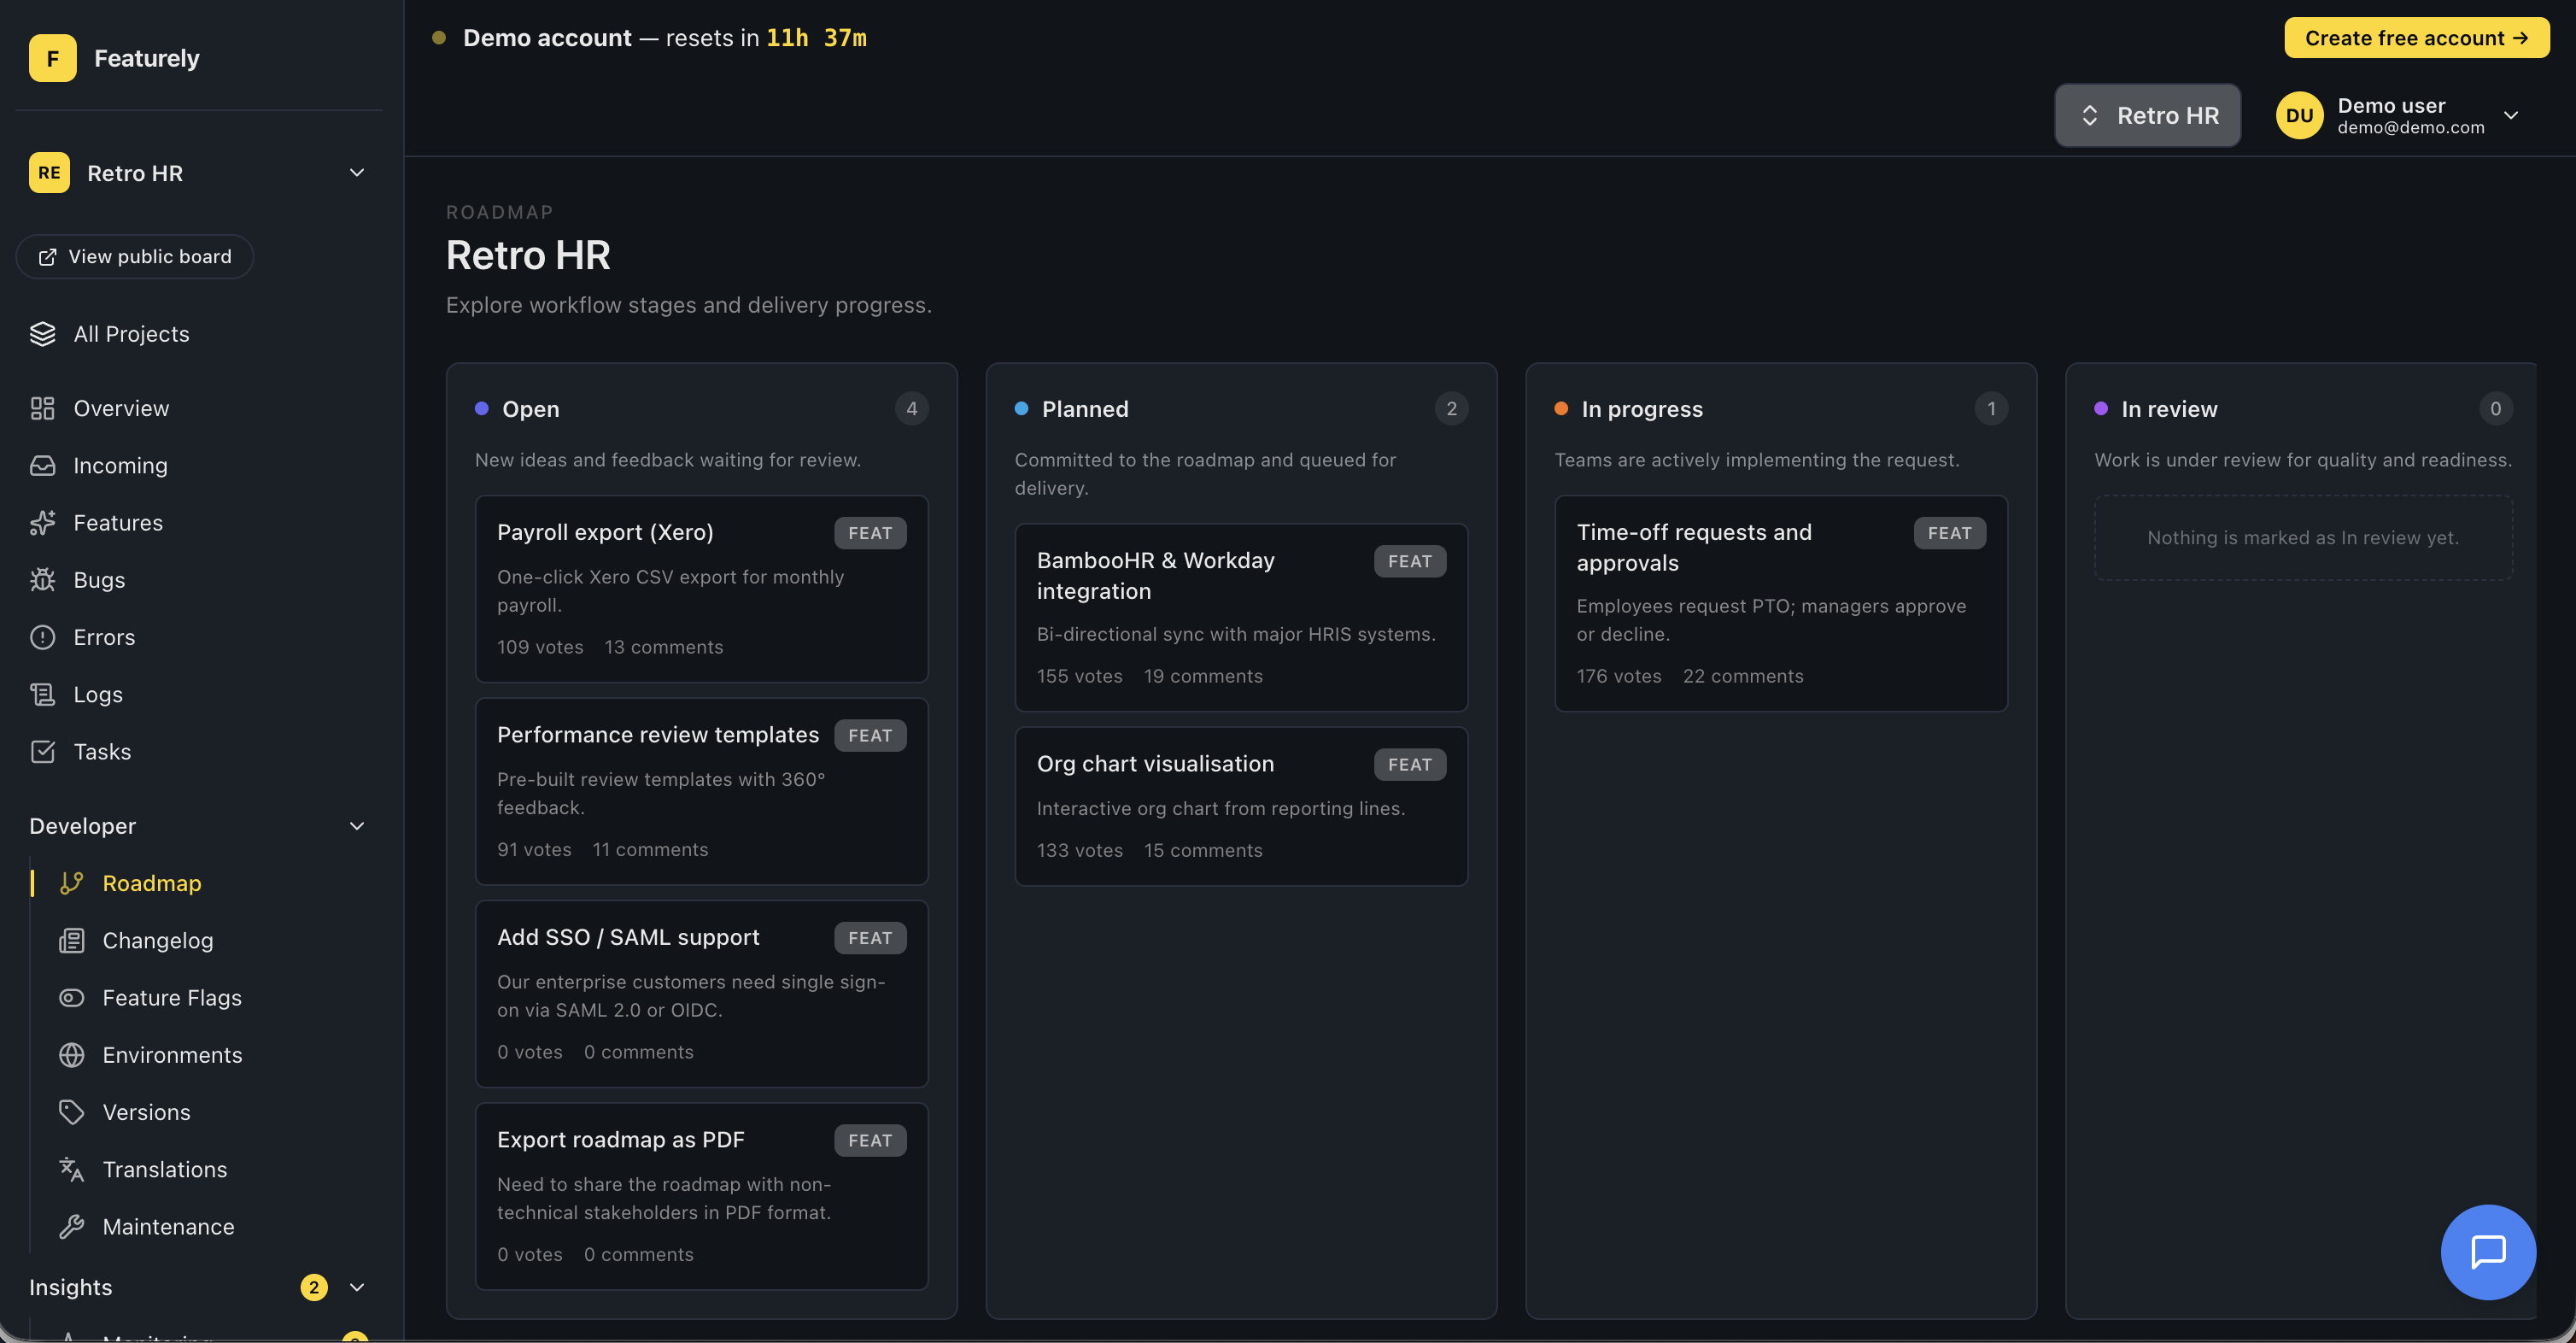Open the Retro HR project switcher button
Screen dimensions: 2576x1343
coord(2147,115)
